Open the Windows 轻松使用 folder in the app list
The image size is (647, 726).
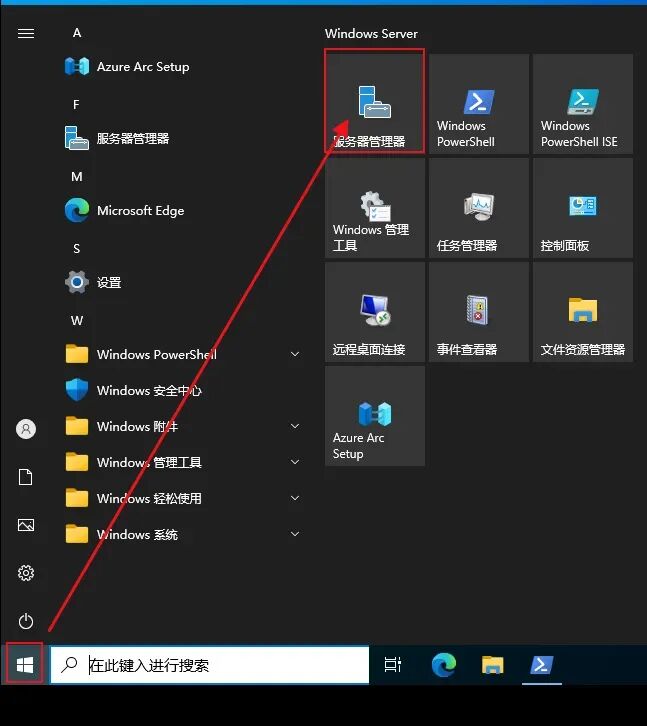point(182,498)
